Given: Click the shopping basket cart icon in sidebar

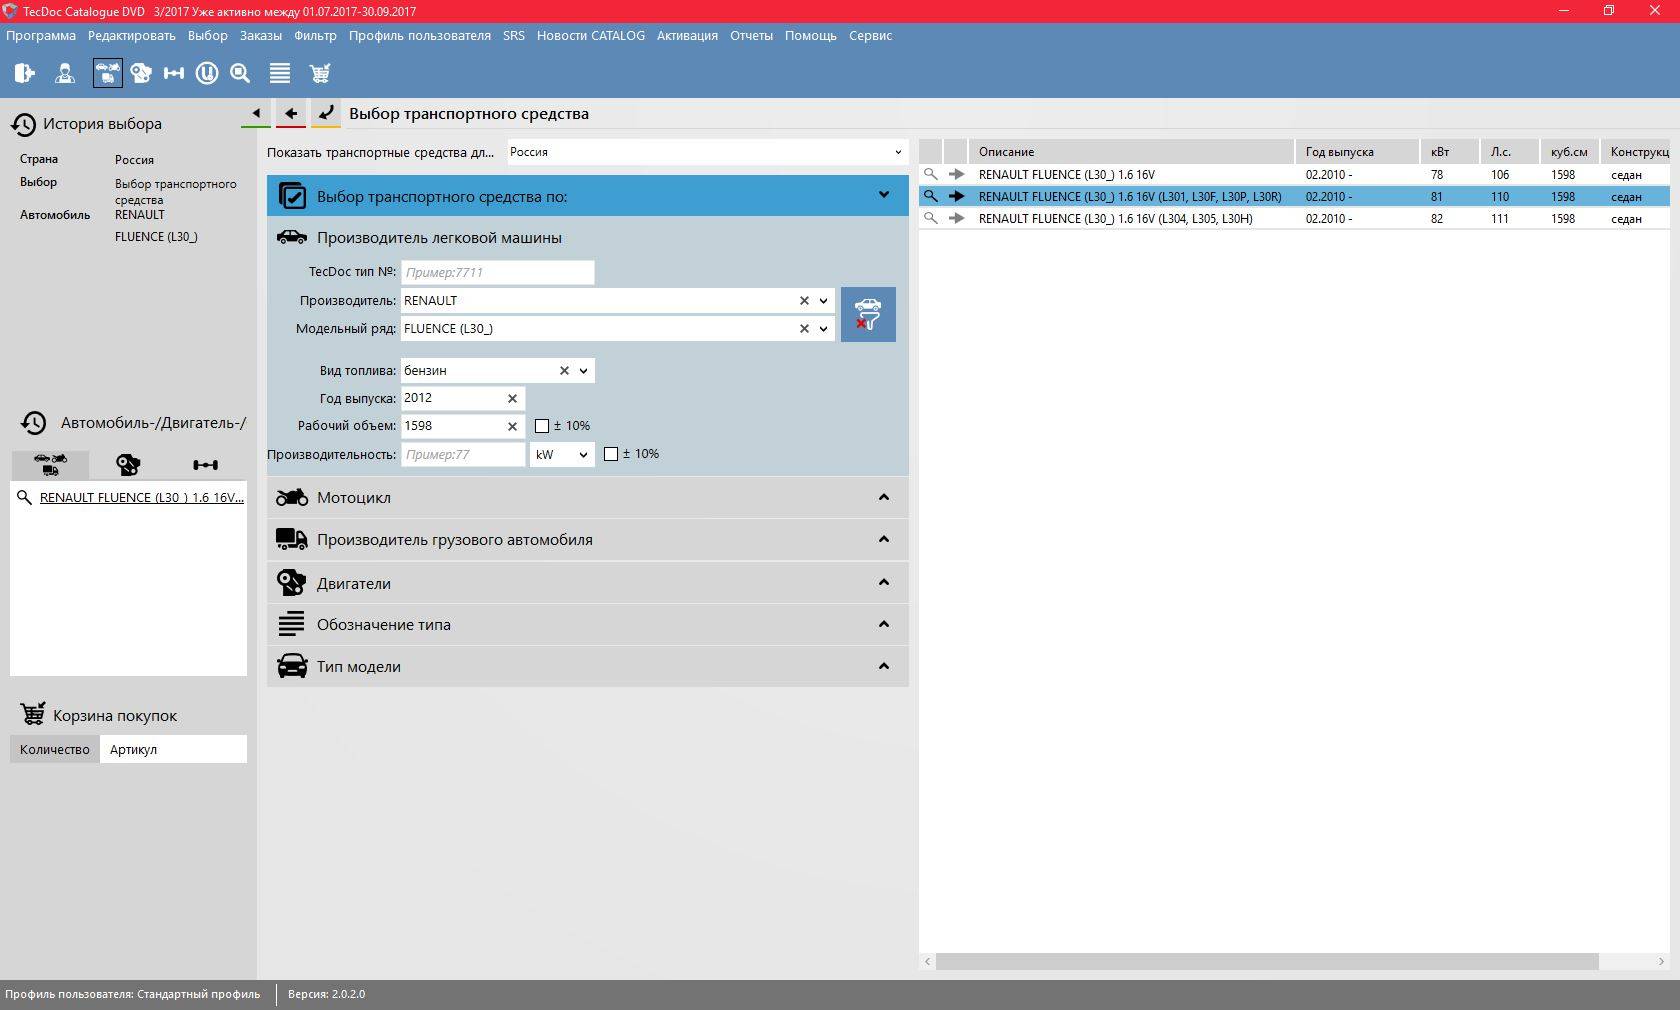Looking at the screenshot, I should [33, 714].
